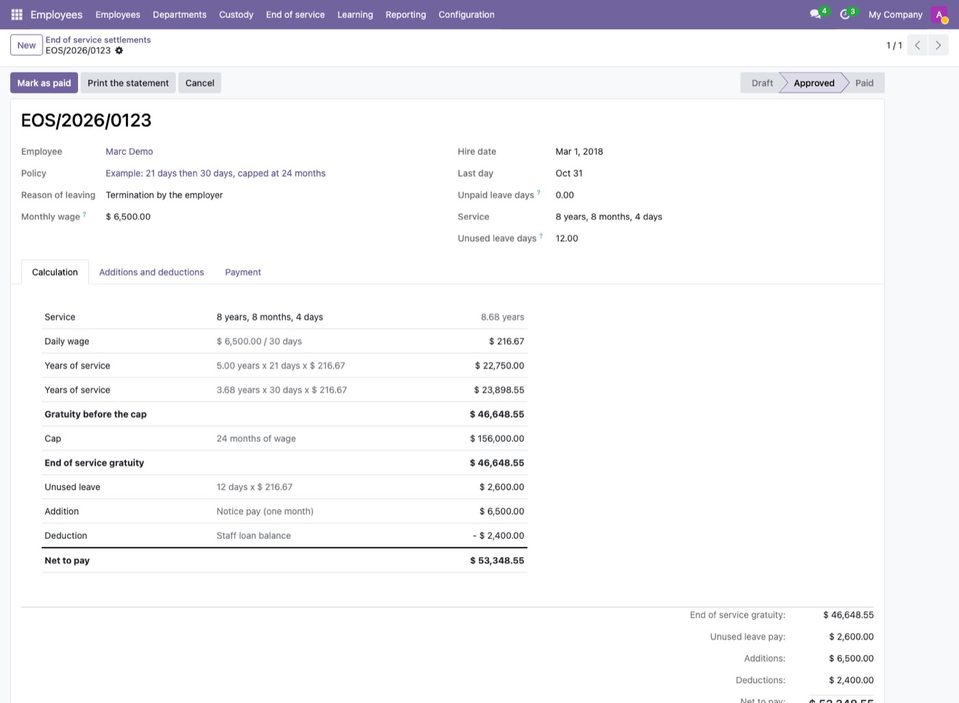Open the activities clock icon
This screenshot has height=703, width=959.
point(845,14)
